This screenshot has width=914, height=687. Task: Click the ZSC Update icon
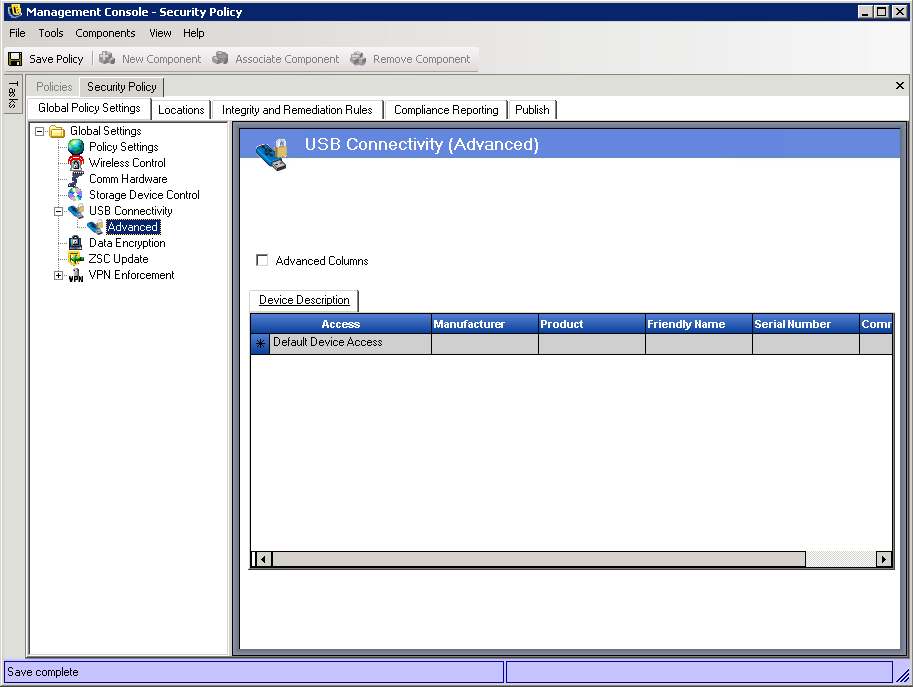(76, 259)
